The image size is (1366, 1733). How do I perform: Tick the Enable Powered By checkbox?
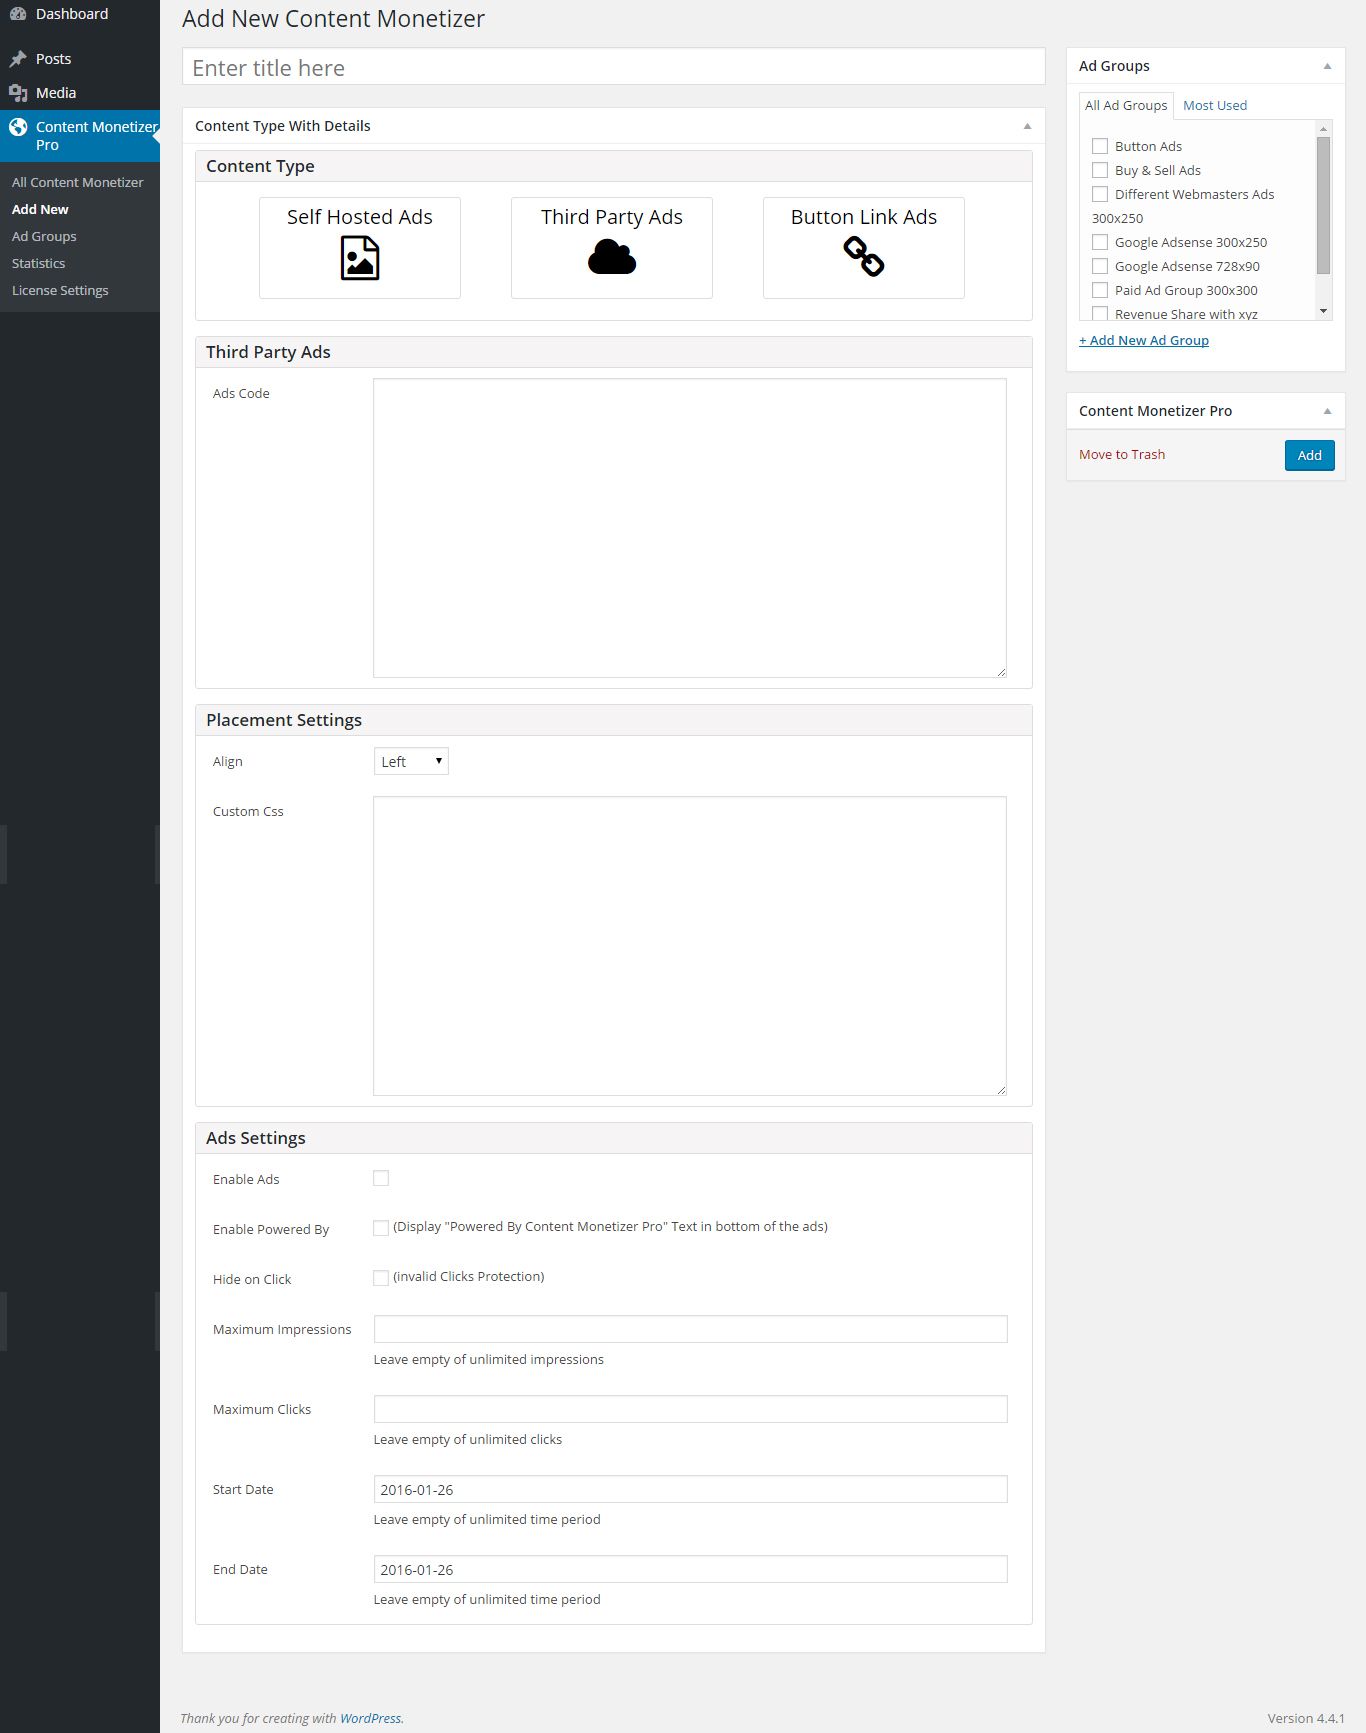381,1228
